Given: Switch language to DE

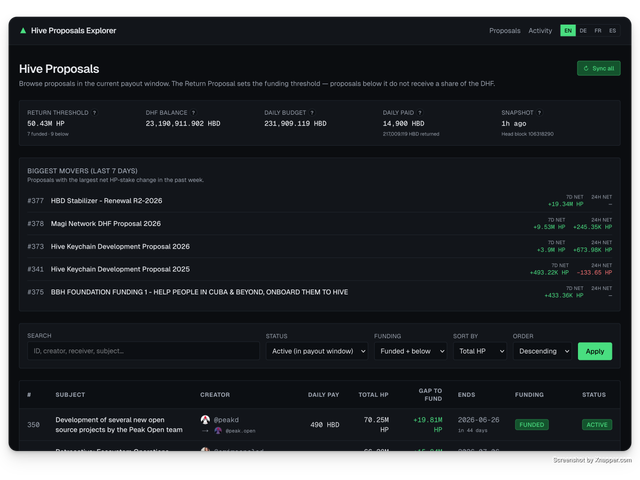Looking at the screenshot, I should pos(583,31).
